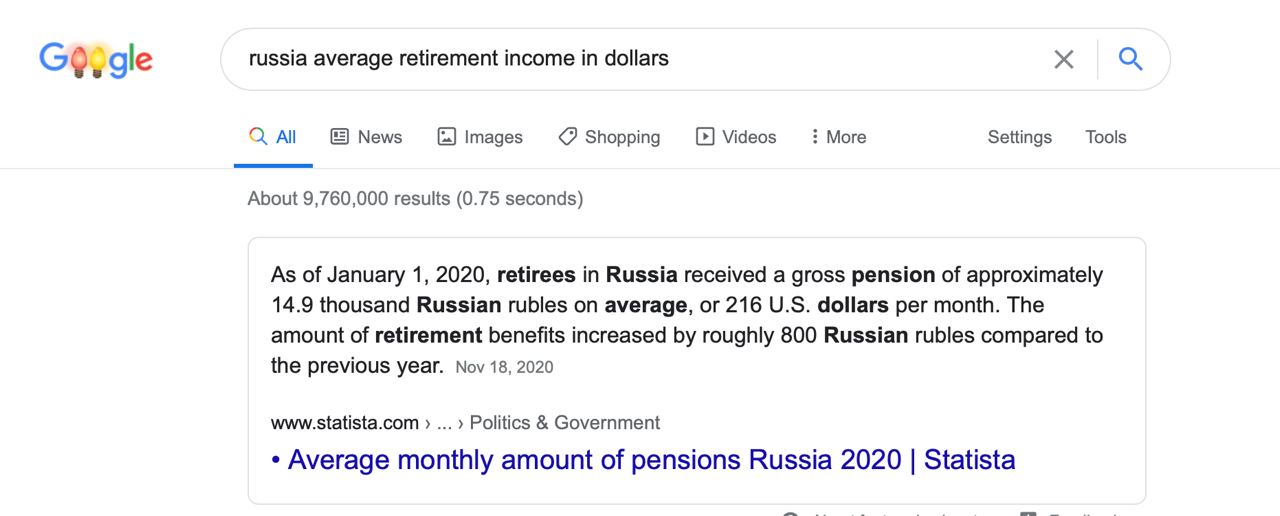
Task: Go to the Shopping tab label
Action: [622, 137]
